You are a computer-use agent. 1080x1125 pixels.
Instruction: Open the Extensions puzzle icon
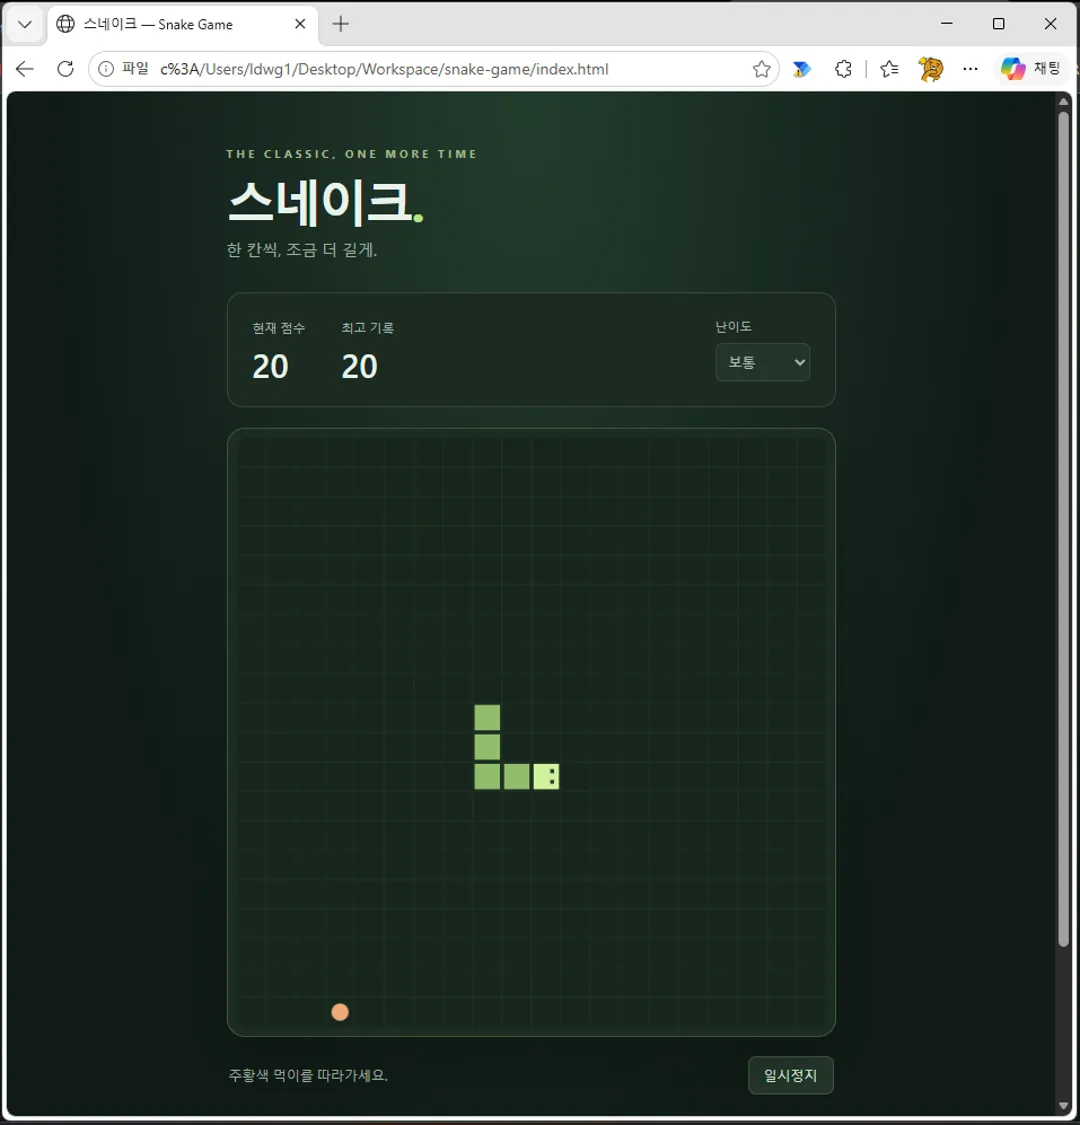click(x=843, y=69)
